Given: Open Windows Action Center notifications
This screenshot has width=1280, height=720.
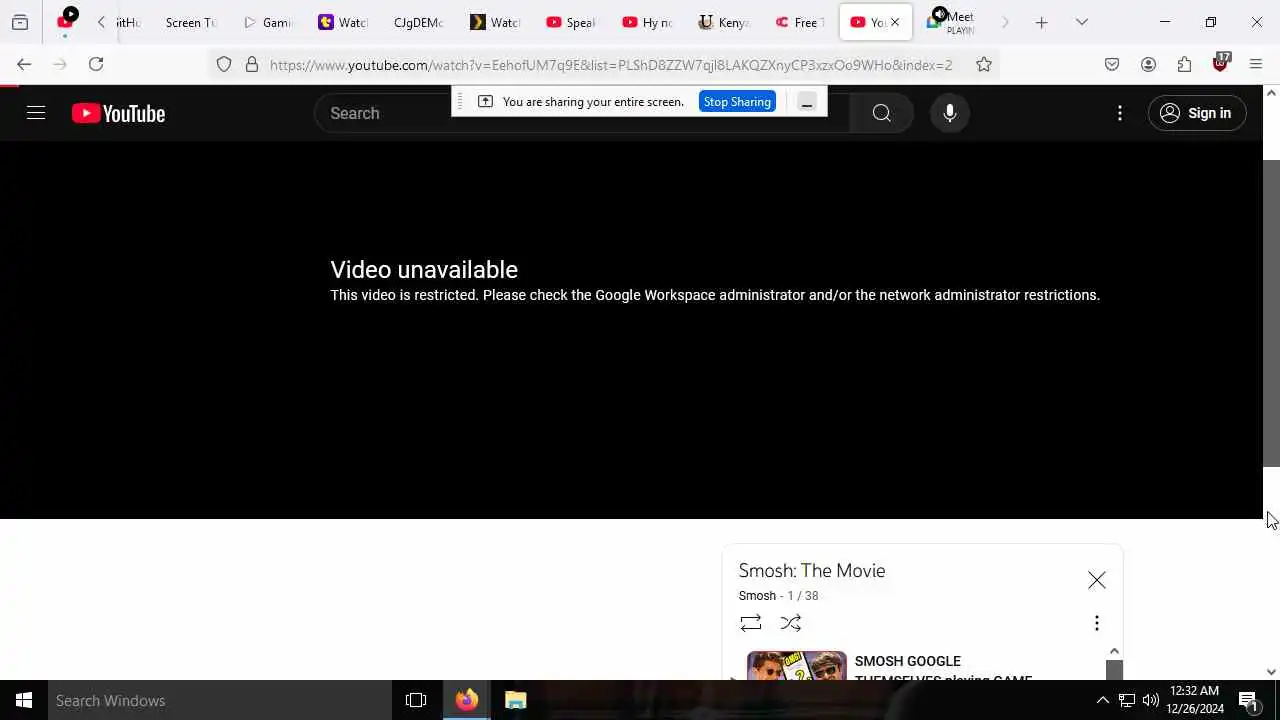Looking at the screenshot, I should (1248, 700).
